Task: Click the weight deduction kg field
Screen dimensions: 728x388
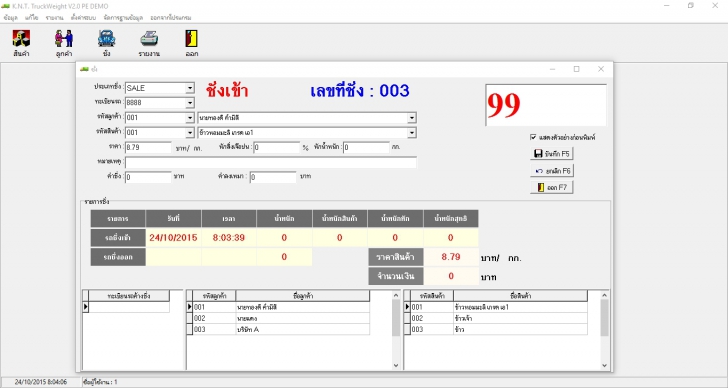Action: click(366, 148)
